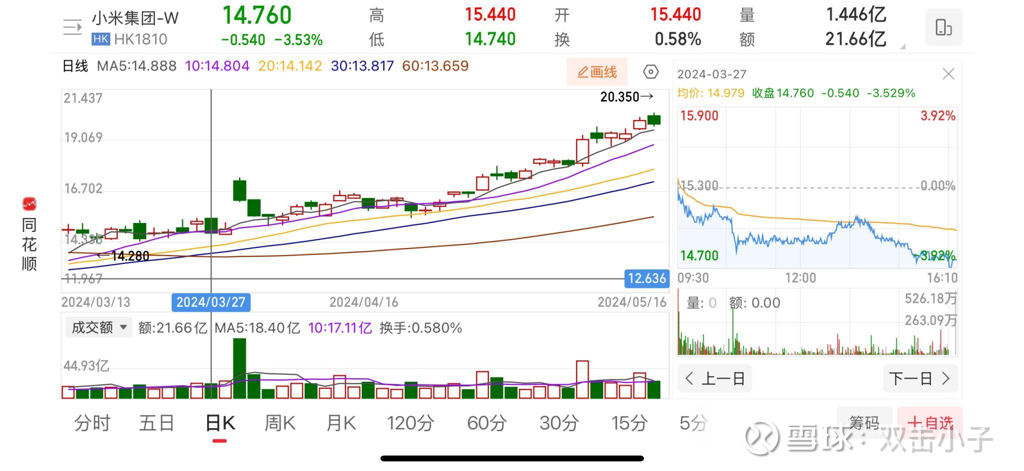Click the 0.58% turnover rate in header
This screenshot has height=471, width=1024.
(x=678, y=39)
